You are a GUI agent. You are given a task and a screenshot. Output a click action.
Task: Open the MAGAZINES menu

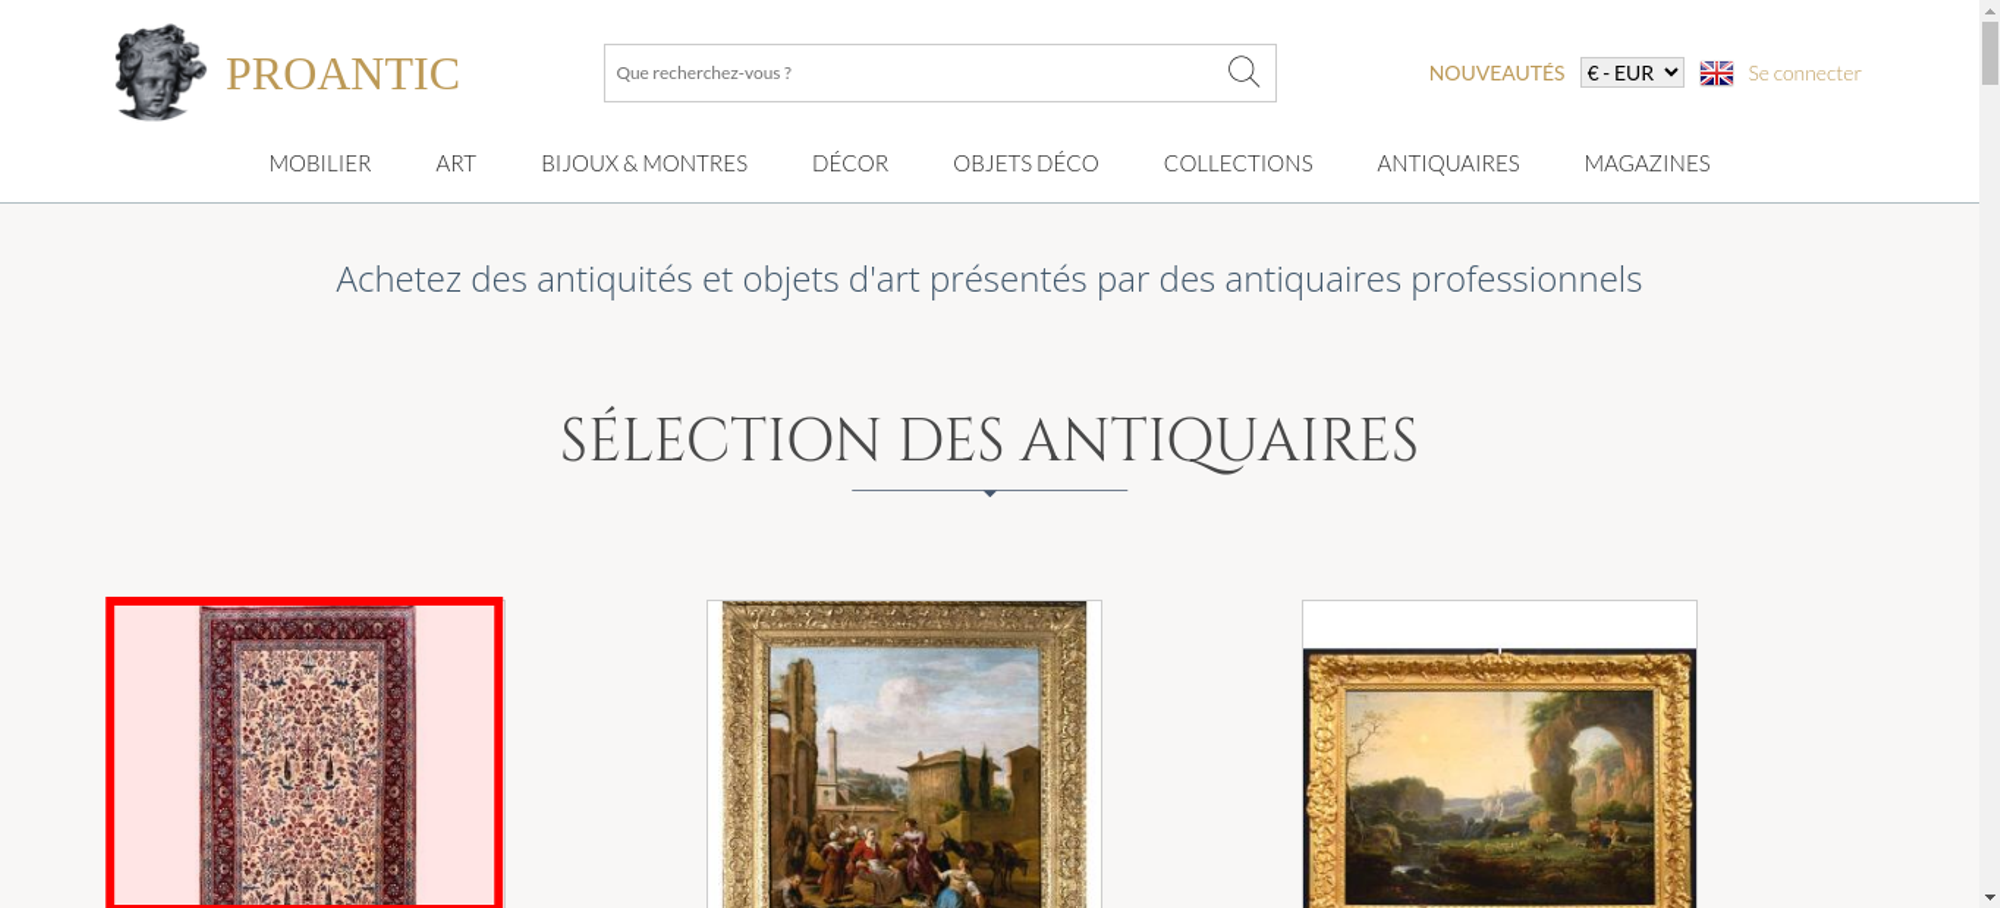(1647, 163)
